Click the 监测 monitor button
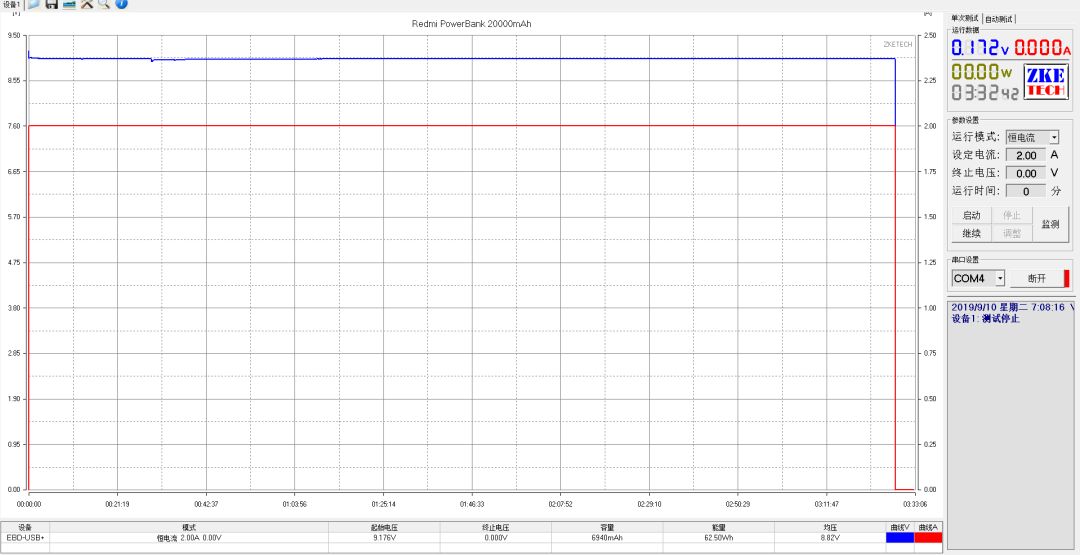 point(1050,224)
